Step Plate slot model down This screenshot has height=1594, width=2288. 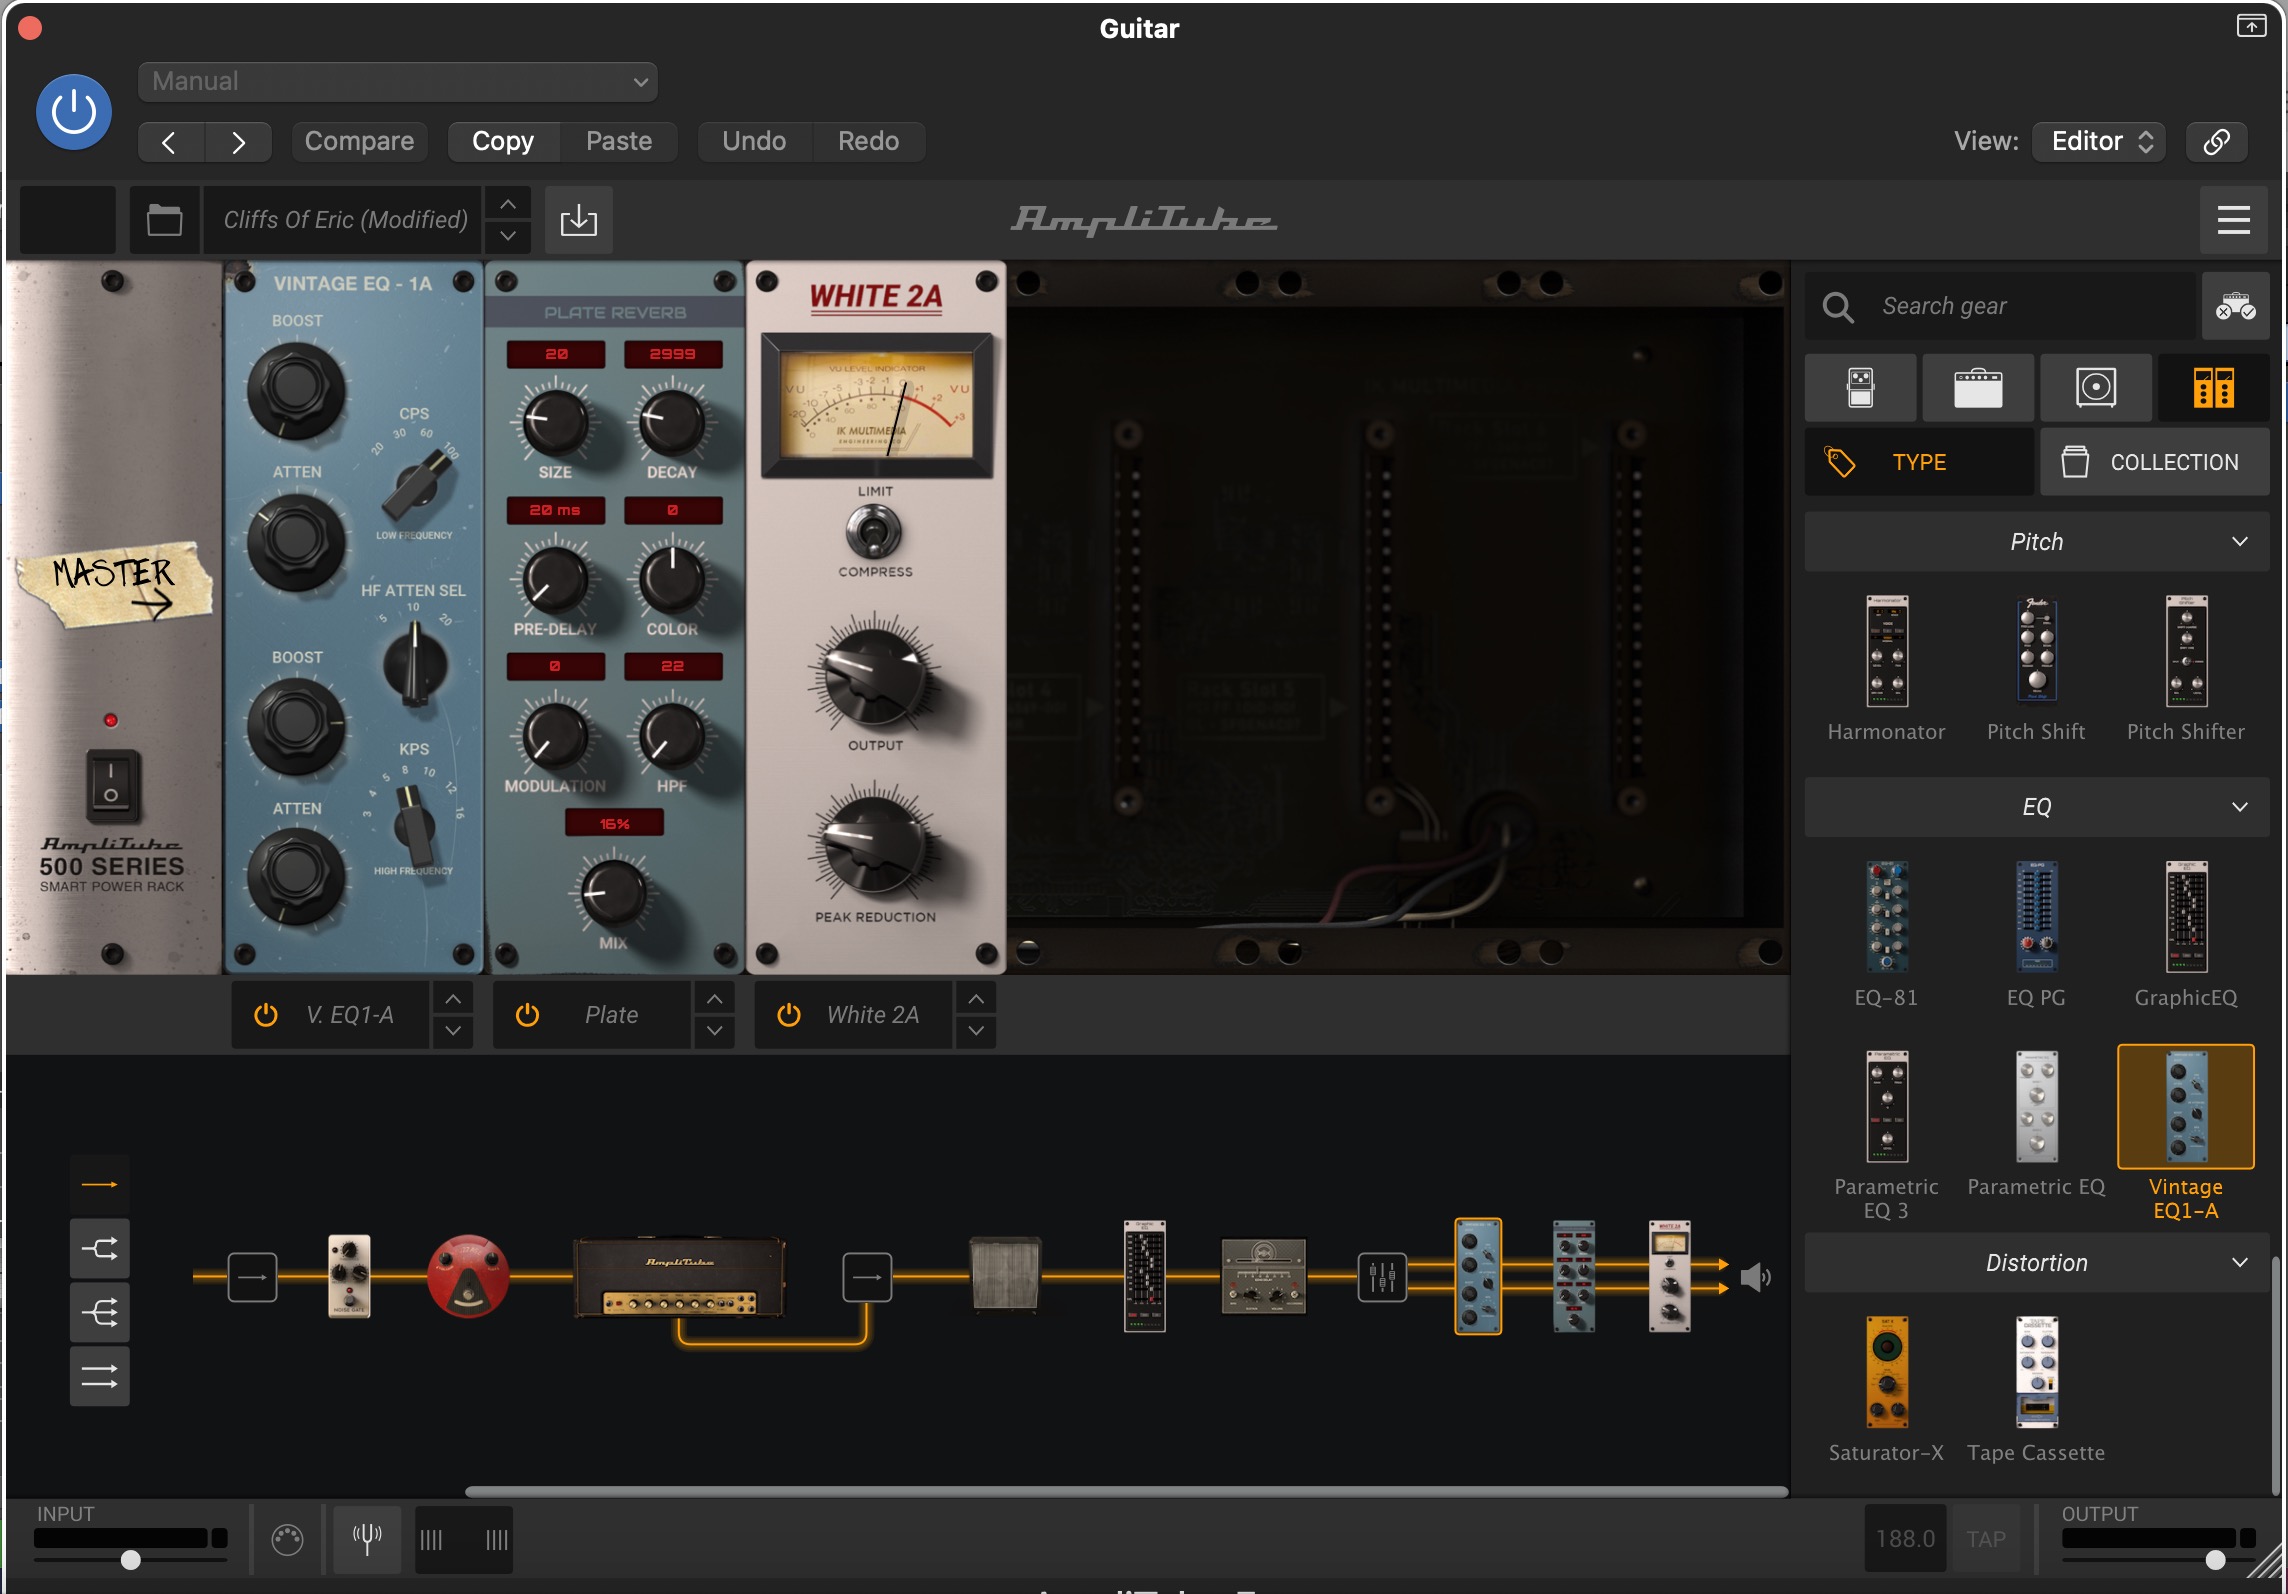coord(714,1031)
